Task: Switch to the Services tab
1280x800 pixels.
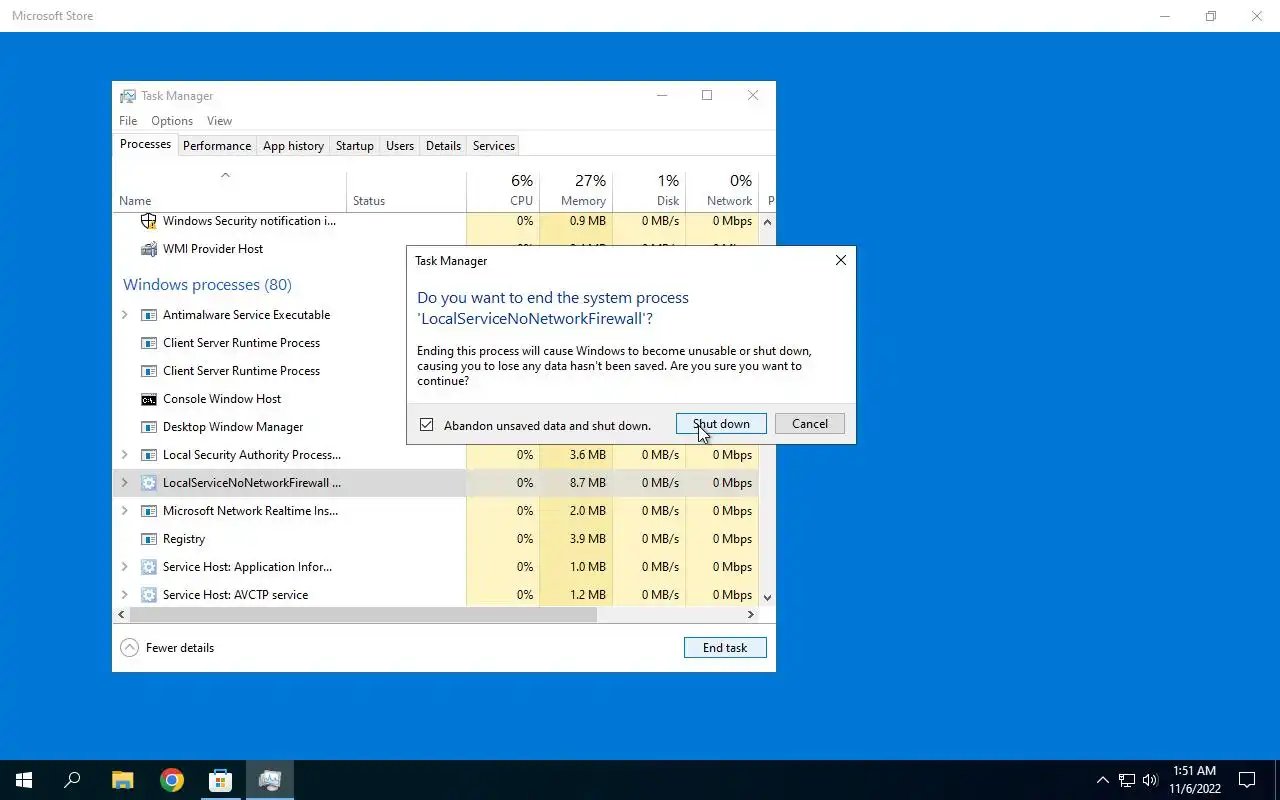Action: (x=494, y=146)
